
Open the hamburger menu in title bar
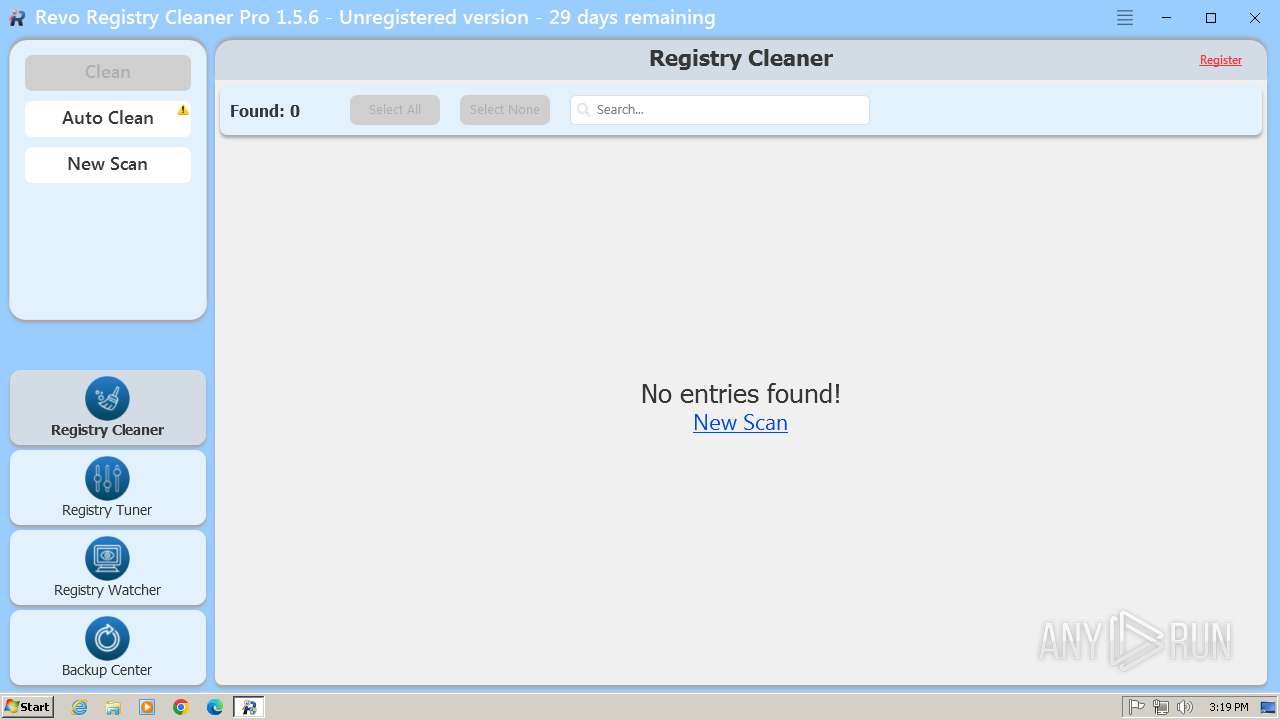pos(1125,18)
